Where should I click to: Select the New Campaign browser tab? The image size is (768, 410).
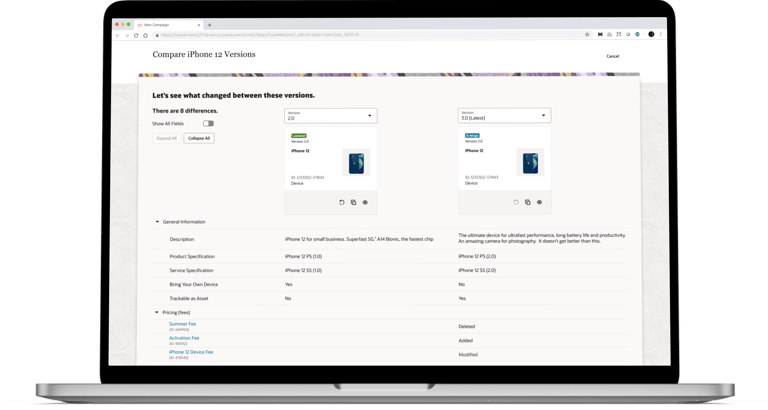pyautogui.click(x=169, y=25)
